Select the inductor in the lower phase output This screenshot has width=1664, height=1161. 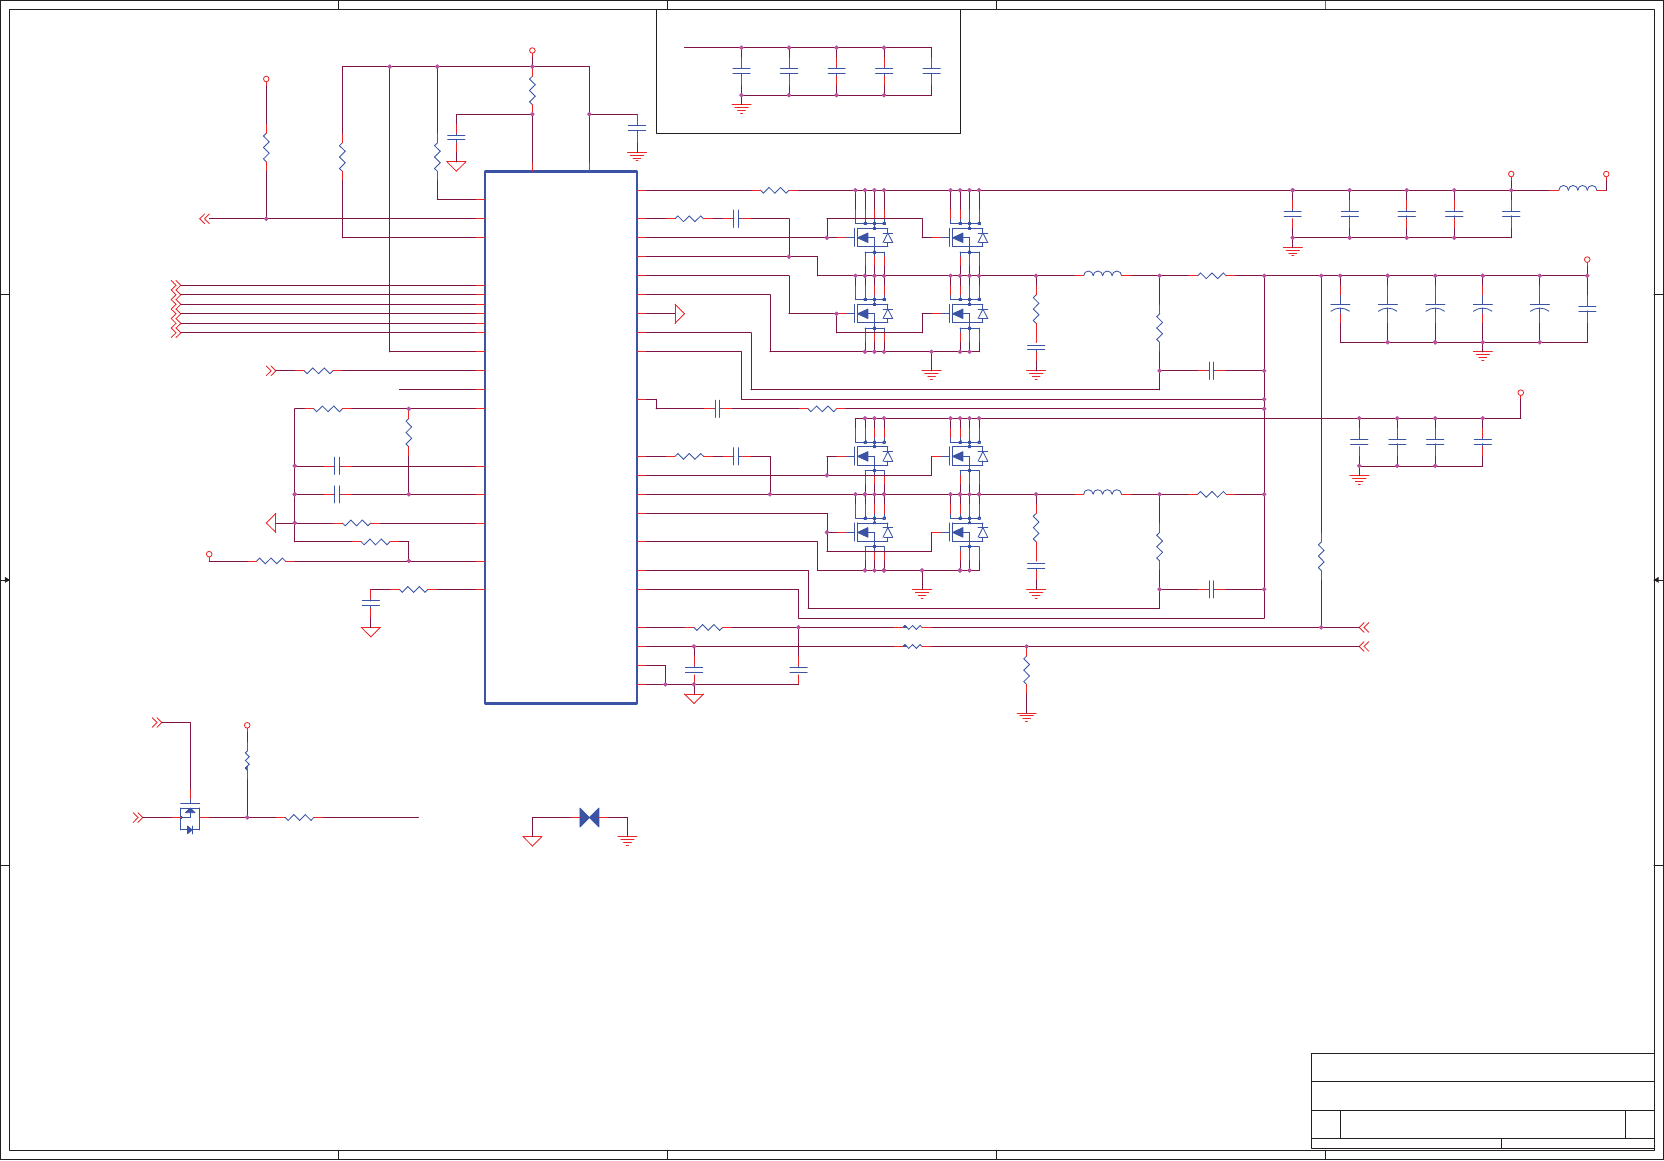pos(1102,492)
